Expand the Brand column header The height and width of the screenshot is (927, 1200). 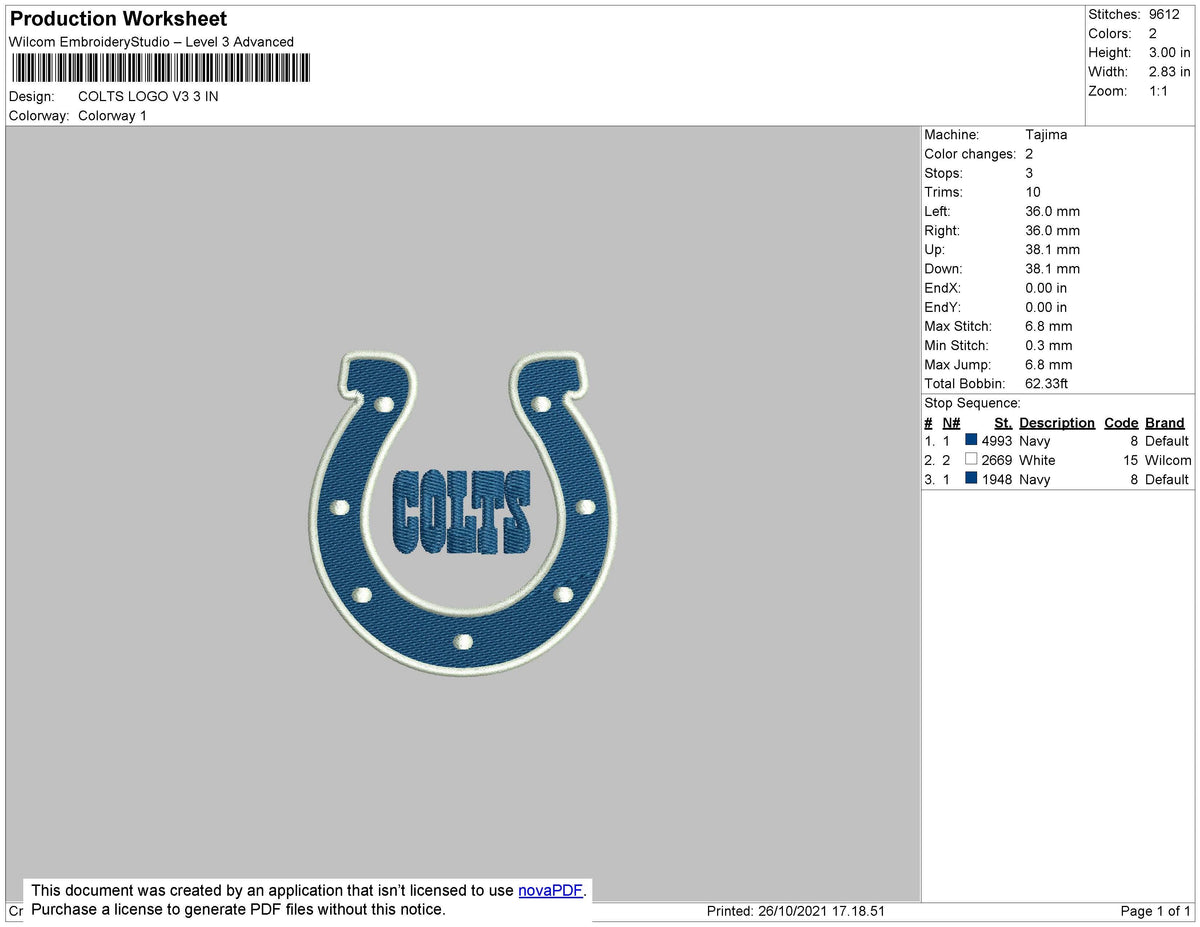pos(1165,422)
